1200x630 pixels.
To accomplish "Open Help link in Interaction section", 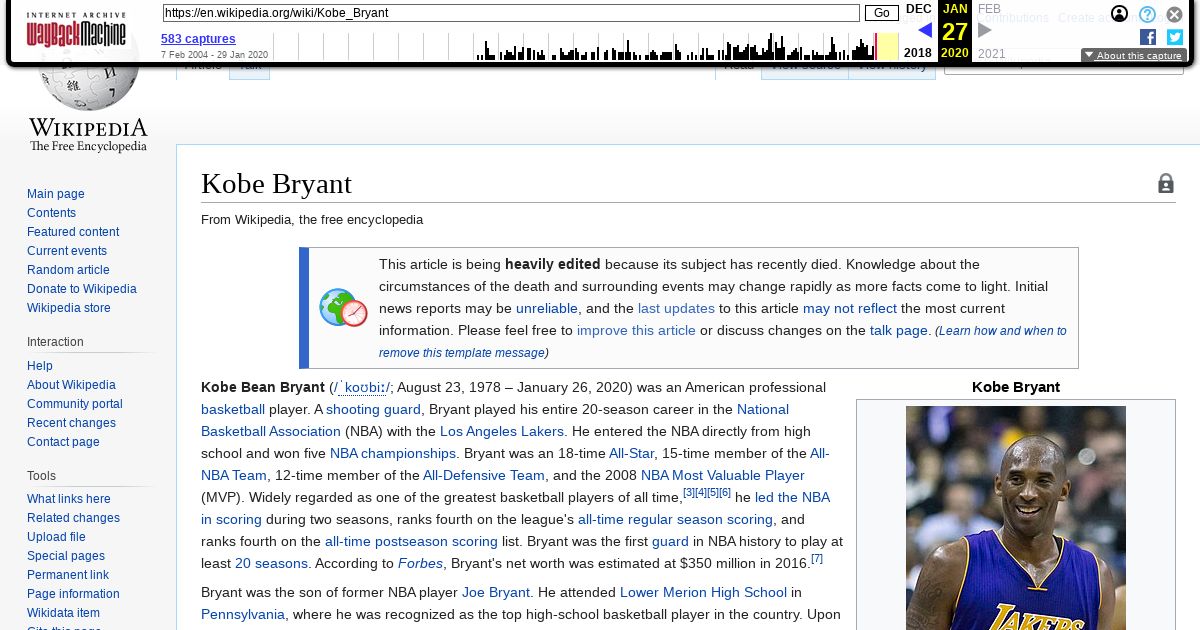I will 40,366.
